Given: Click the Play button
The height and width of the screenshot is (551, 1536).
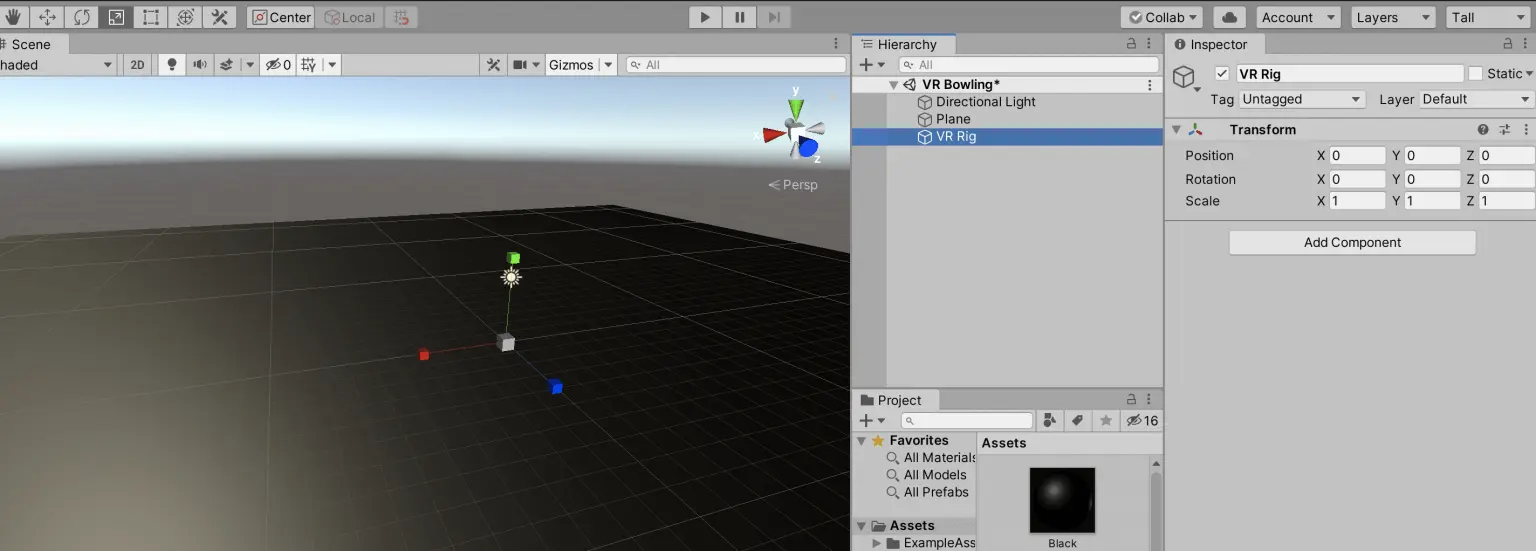Looking at the screenshot, I should coord(705,17).
